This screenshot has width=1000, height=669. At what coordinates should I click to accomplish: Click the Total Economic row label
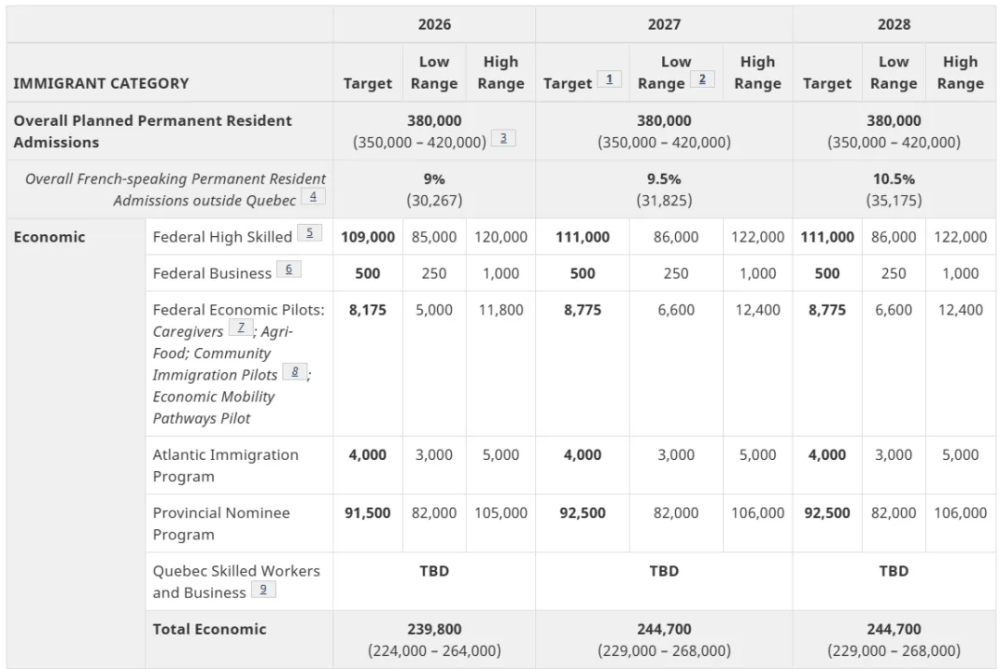(x=209, y=629)
